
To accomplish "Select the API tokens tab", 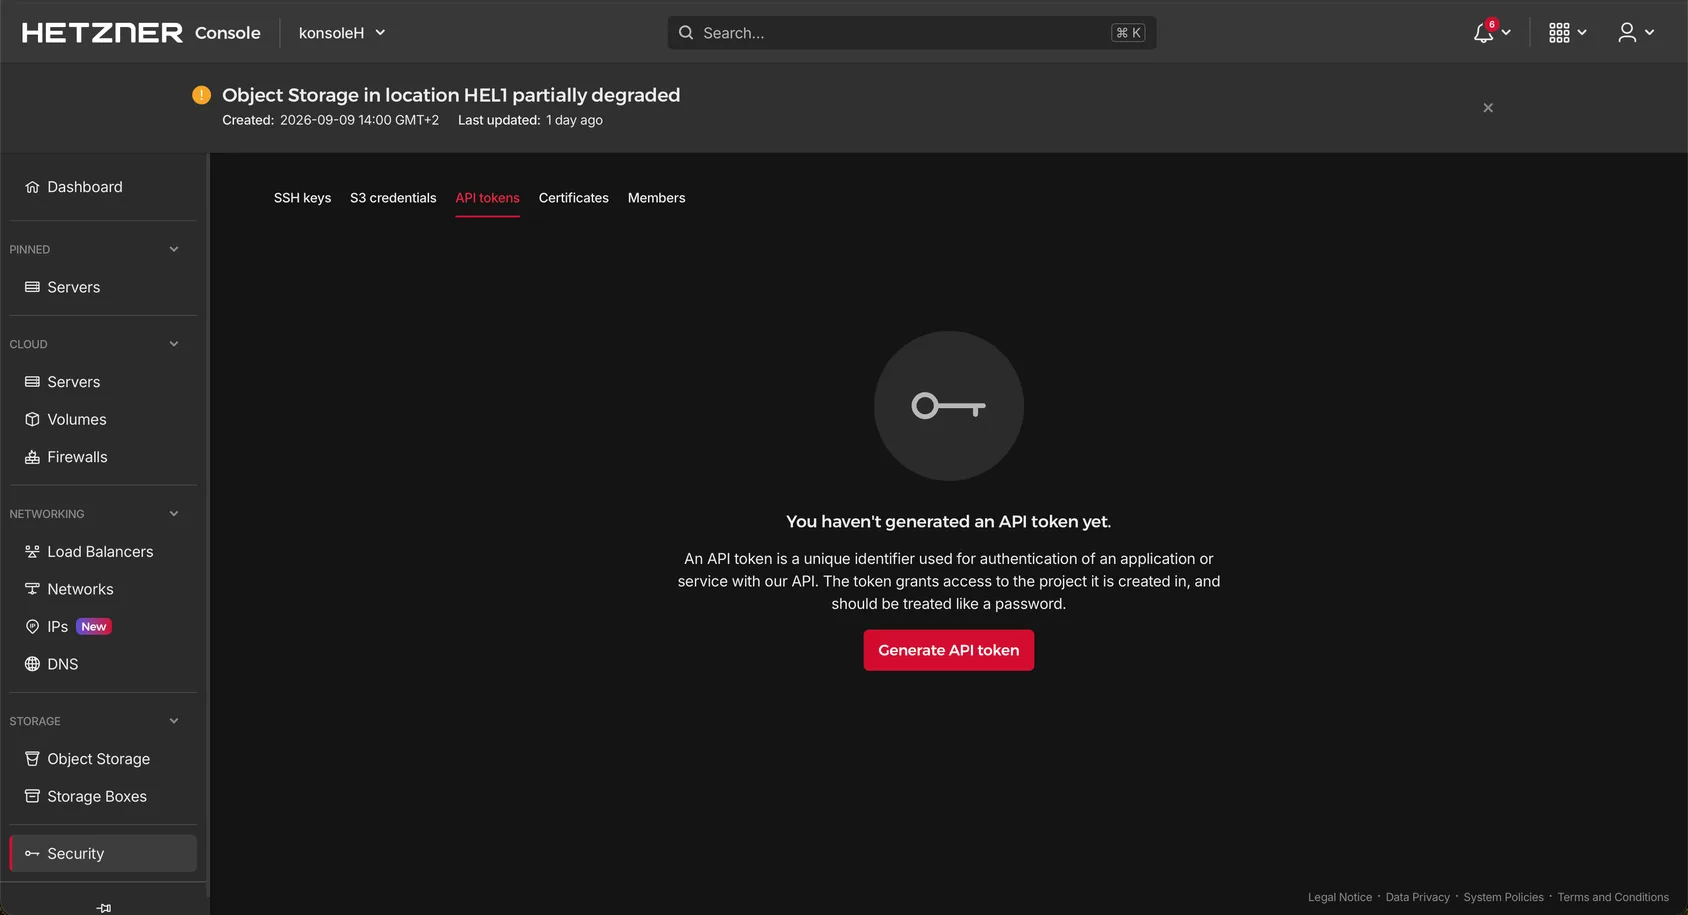I will click(487, 198).
